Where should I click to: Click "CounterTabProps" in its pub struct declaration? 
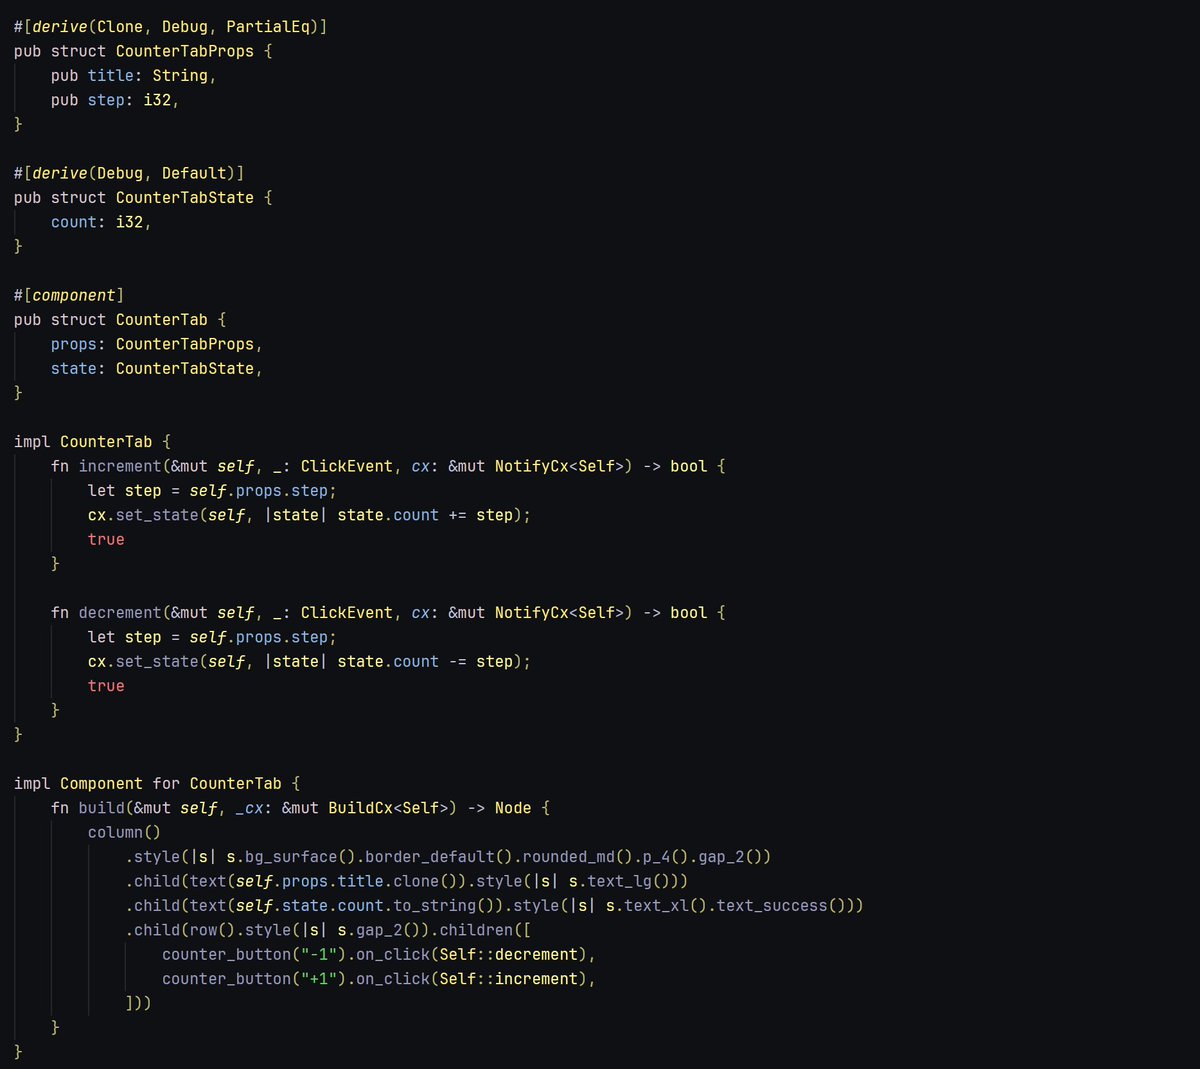click(185, 51)
